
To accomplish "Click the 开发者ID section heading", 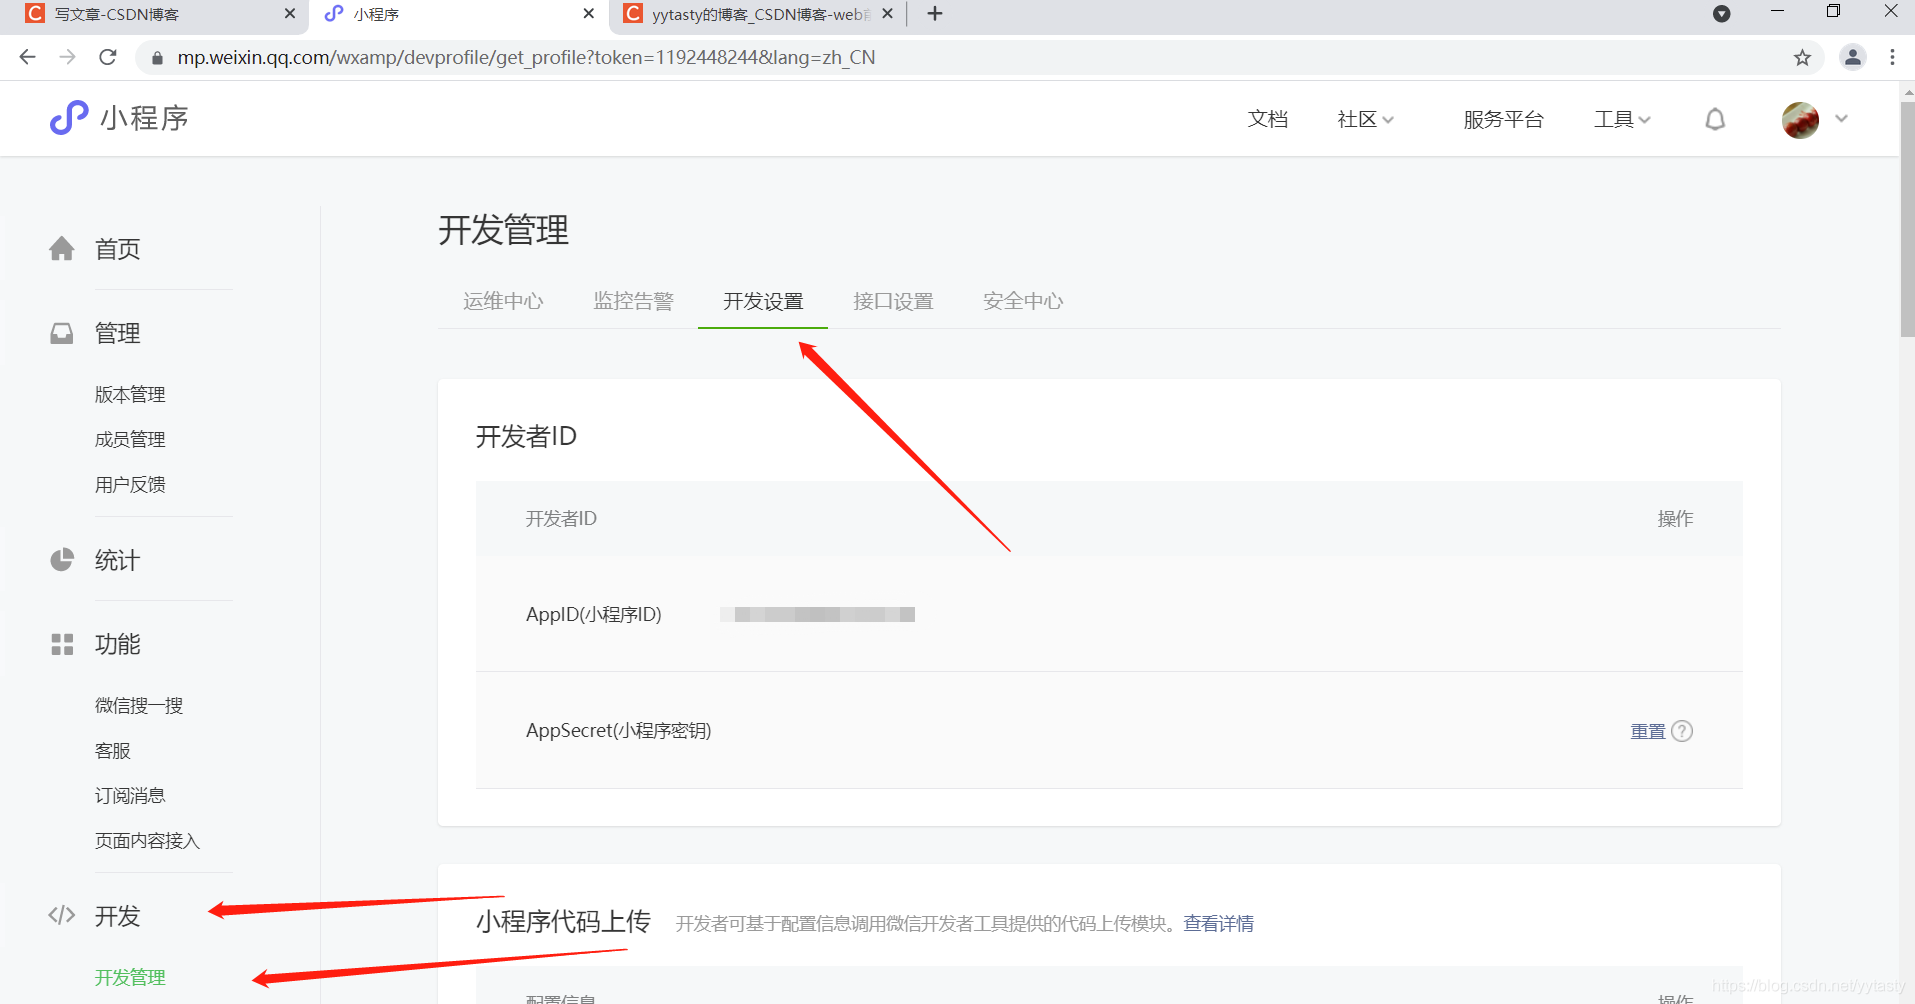I will click(x=526, y=437).
